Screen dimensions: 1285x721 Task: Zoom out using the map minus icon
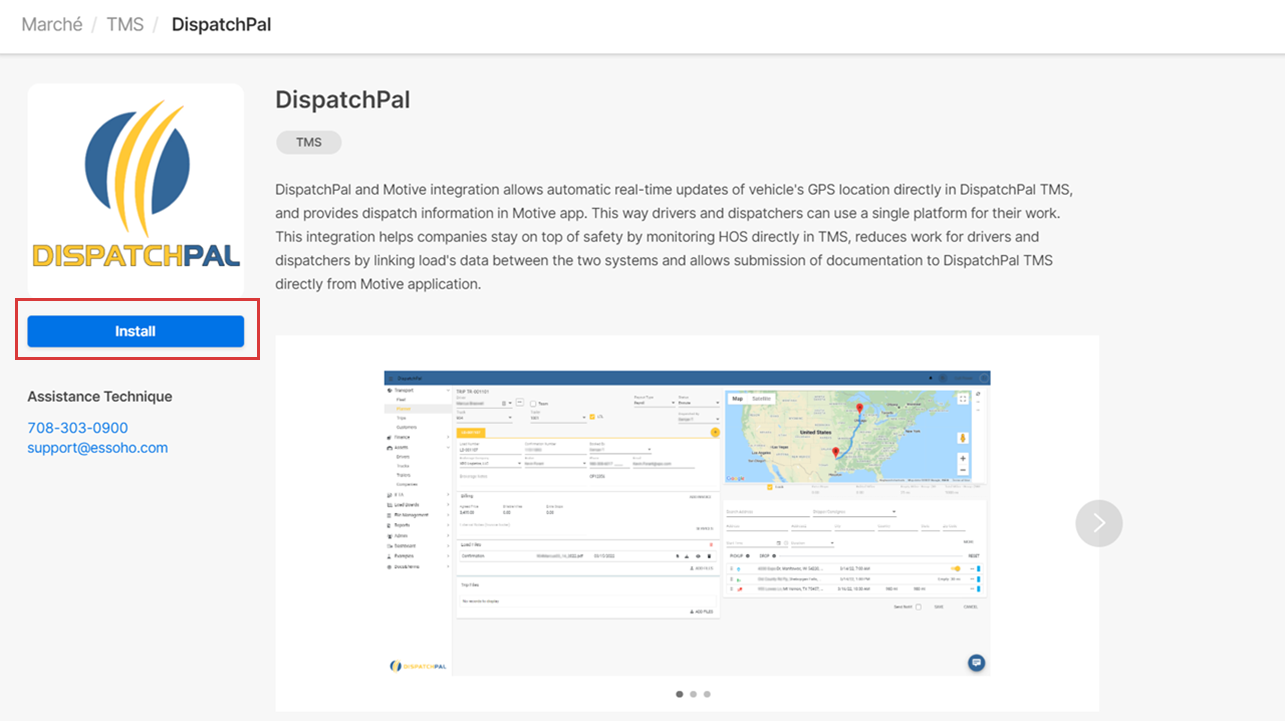click(962, 470)
